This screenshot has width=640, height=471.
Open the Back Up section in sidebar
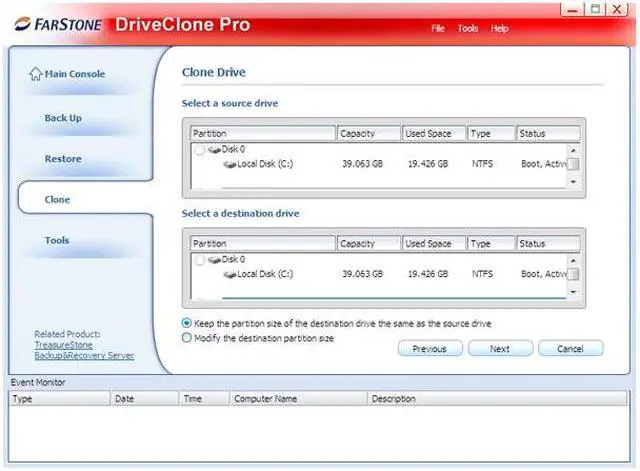coord(63,118)
